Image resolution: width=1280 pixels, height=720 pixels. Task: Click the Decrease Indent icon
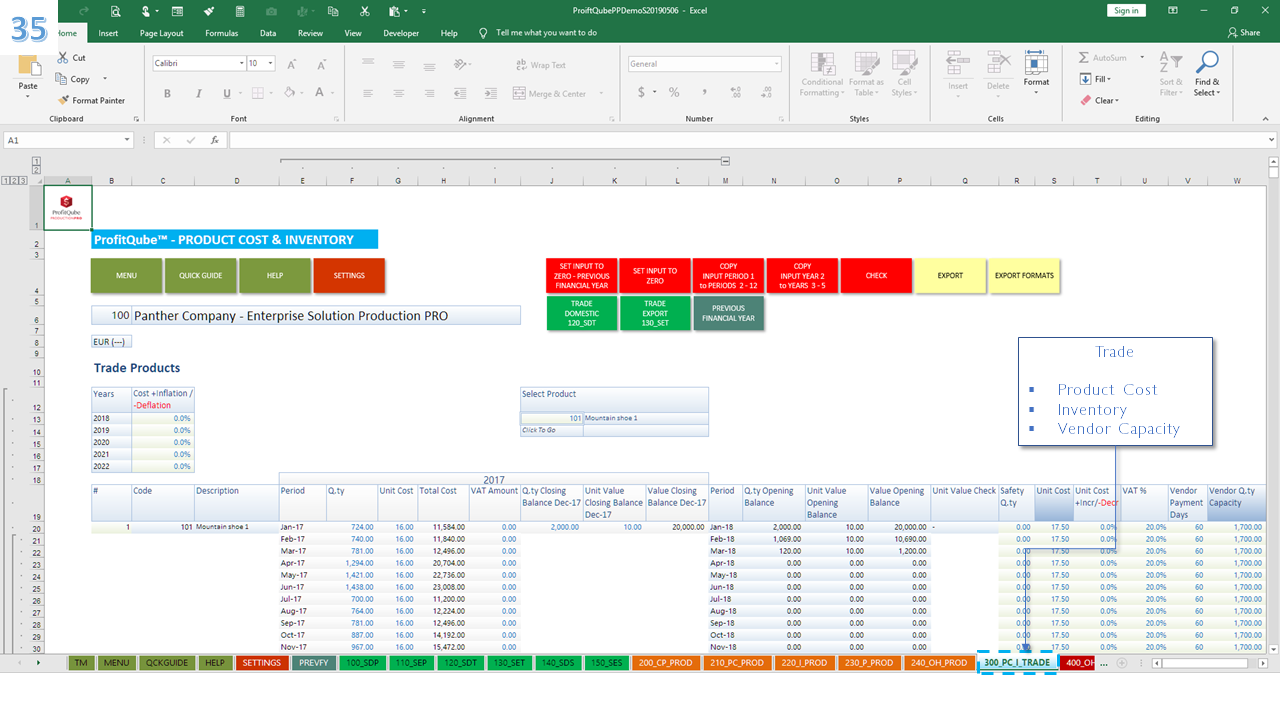462,94
